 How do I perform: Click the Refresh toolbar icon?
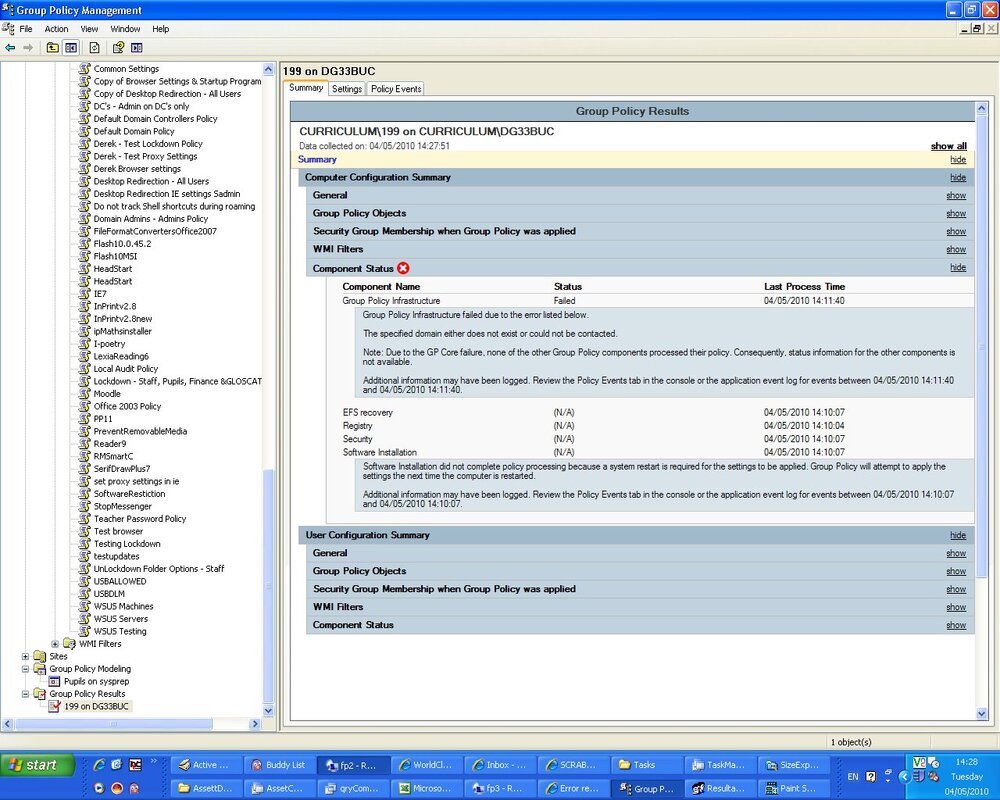(94, 48)
